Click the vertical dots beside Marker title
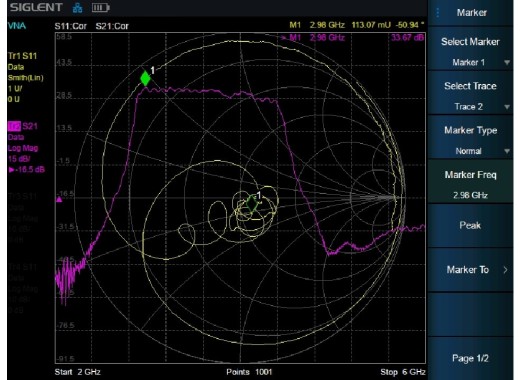The width and height of the screenshot is (520, 380). 438,13
